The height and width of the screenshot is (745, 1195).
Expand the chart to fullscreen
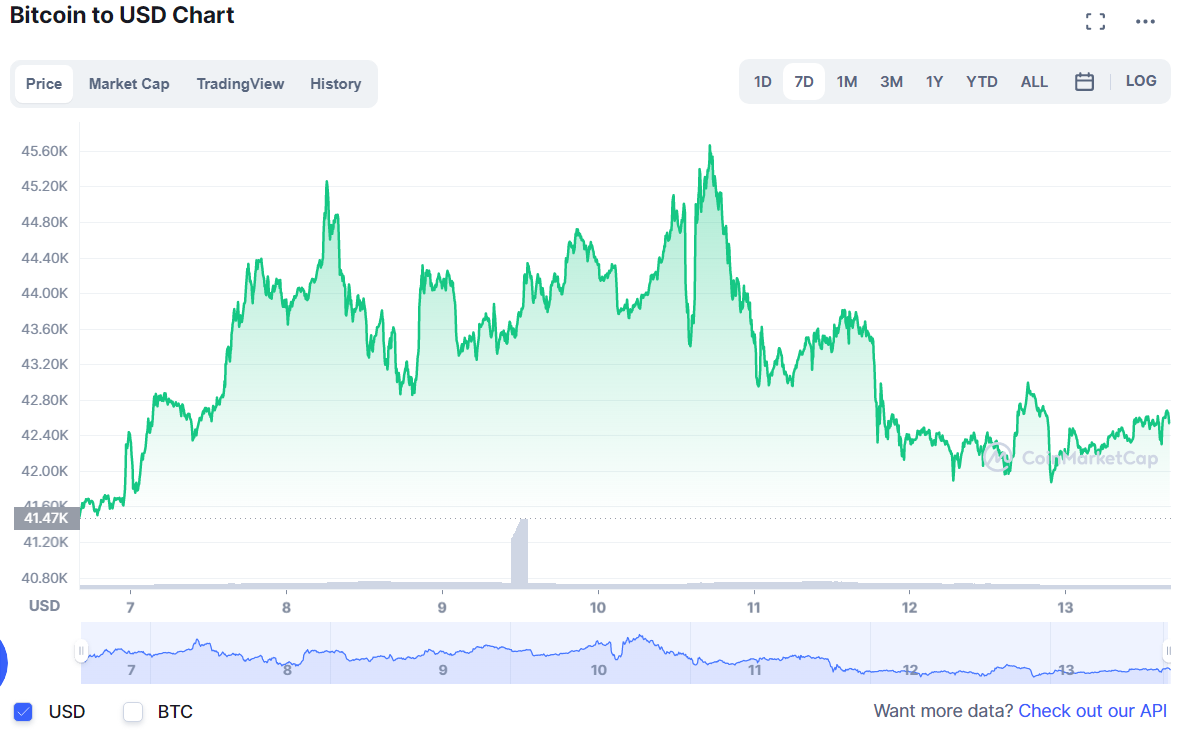click(x=1096, y=20)
